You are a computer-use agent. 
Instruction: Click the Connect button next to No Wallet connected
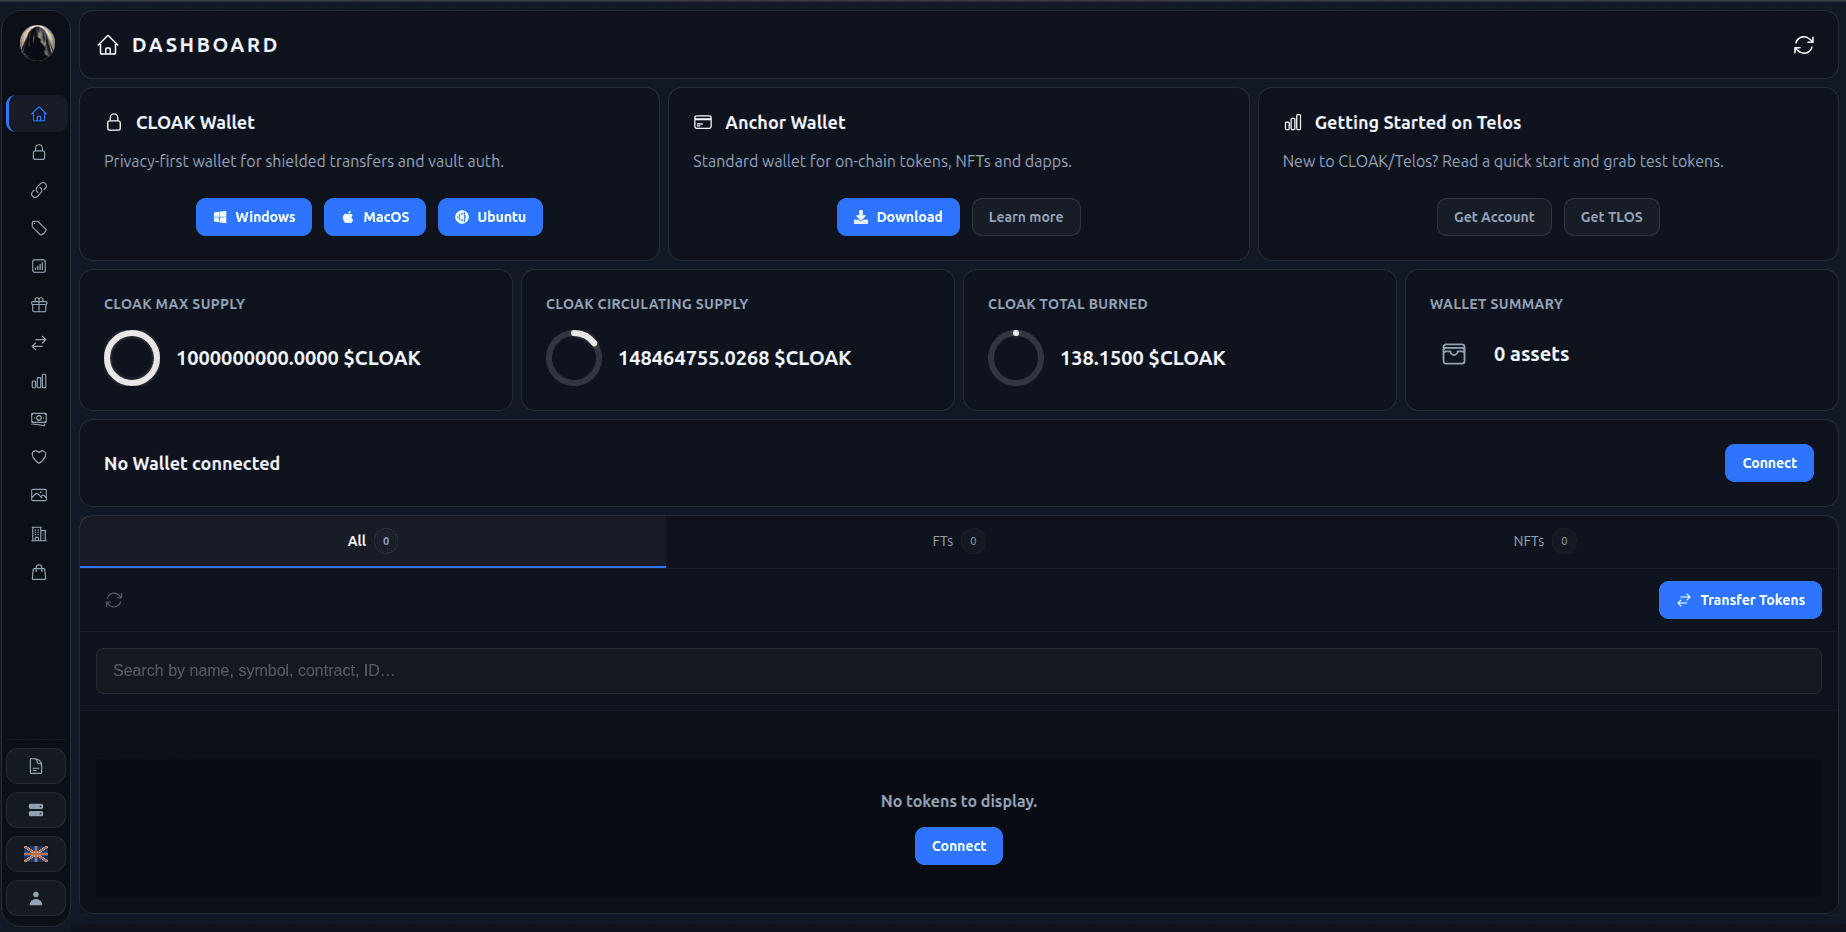coord(1768,463)
